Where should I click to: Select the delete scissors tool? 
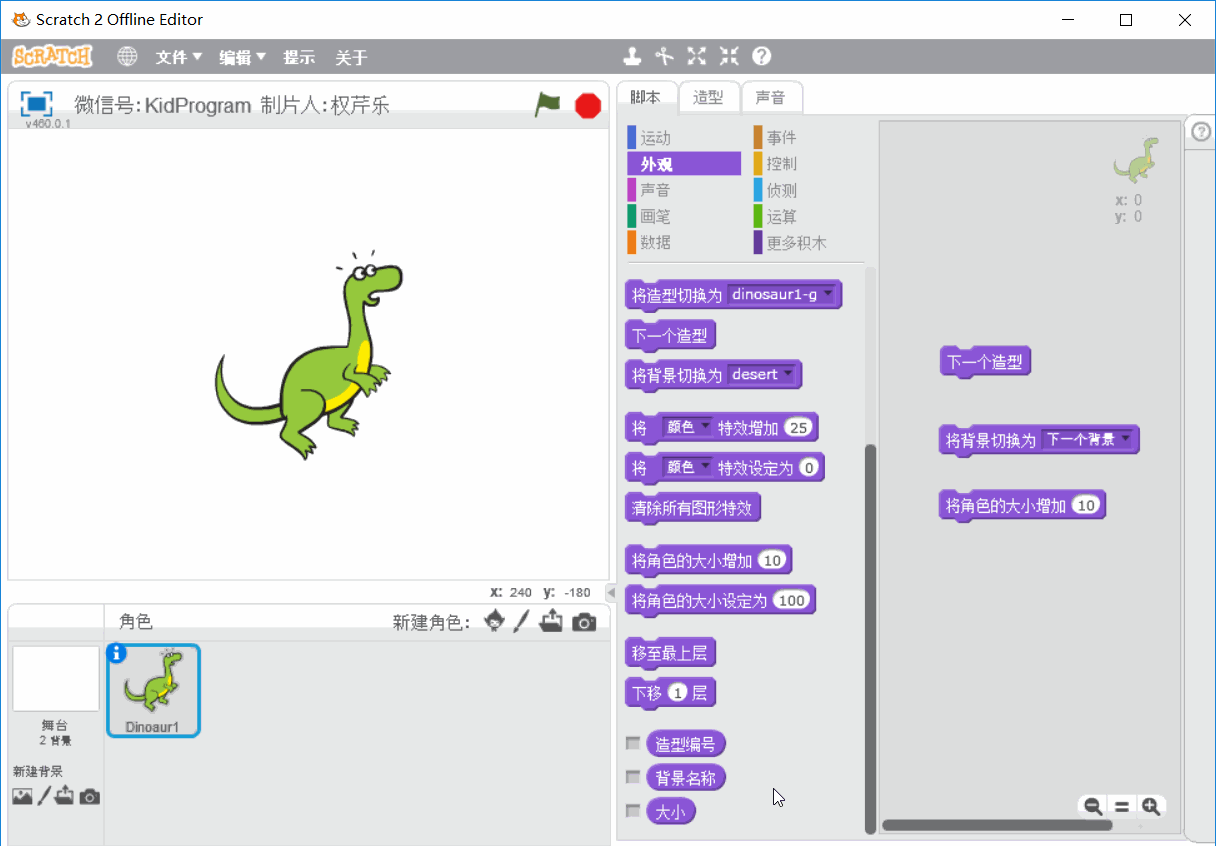pyautogui.click(x=664, y=56)
